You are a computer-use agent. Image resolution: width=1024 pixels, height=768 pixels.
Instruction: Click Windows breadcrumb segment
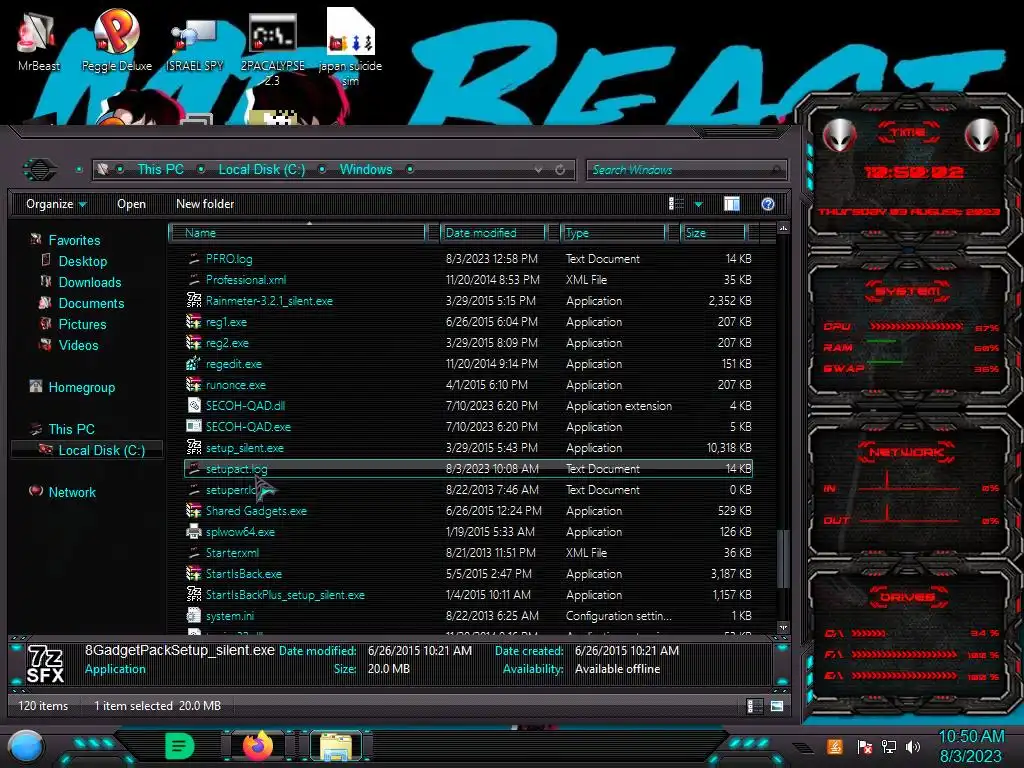click(x=366, y=169)
